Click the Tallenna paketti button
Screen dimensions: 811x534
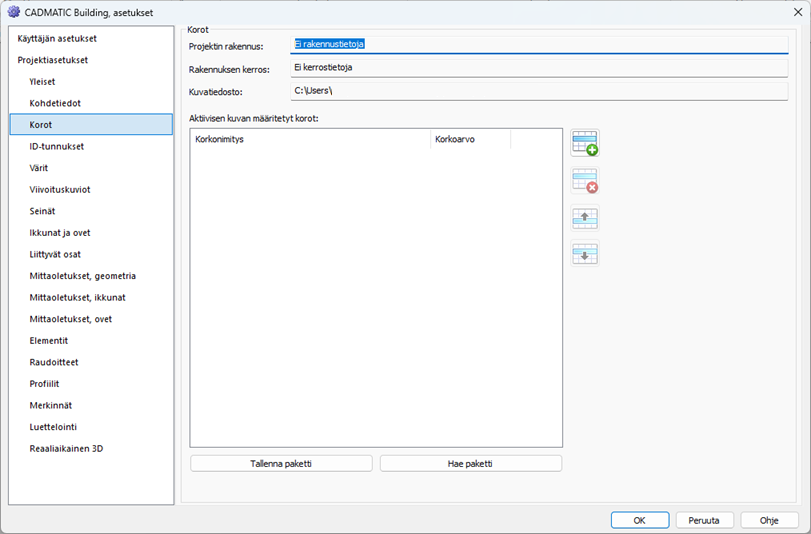(281, 464)
